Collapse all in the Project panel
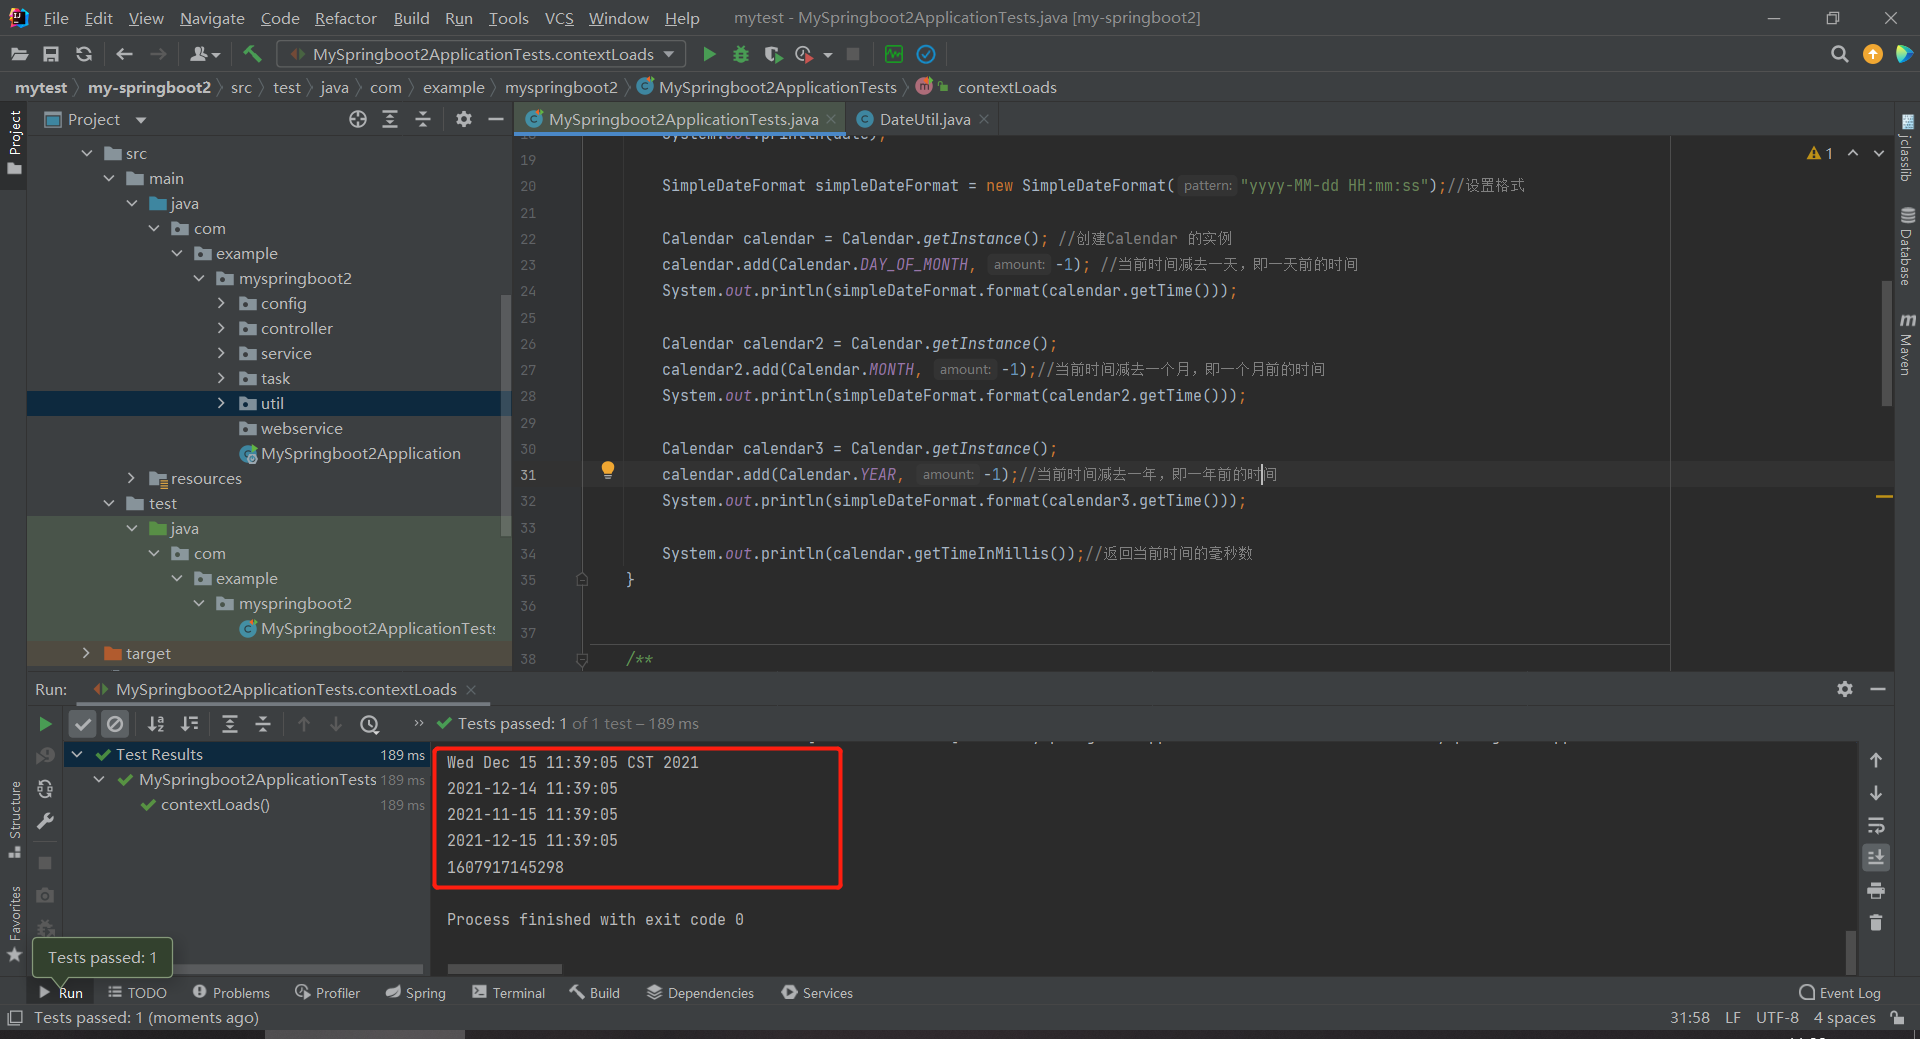This screenshot has width=1920, height=1039. click(x=423, y=119)
